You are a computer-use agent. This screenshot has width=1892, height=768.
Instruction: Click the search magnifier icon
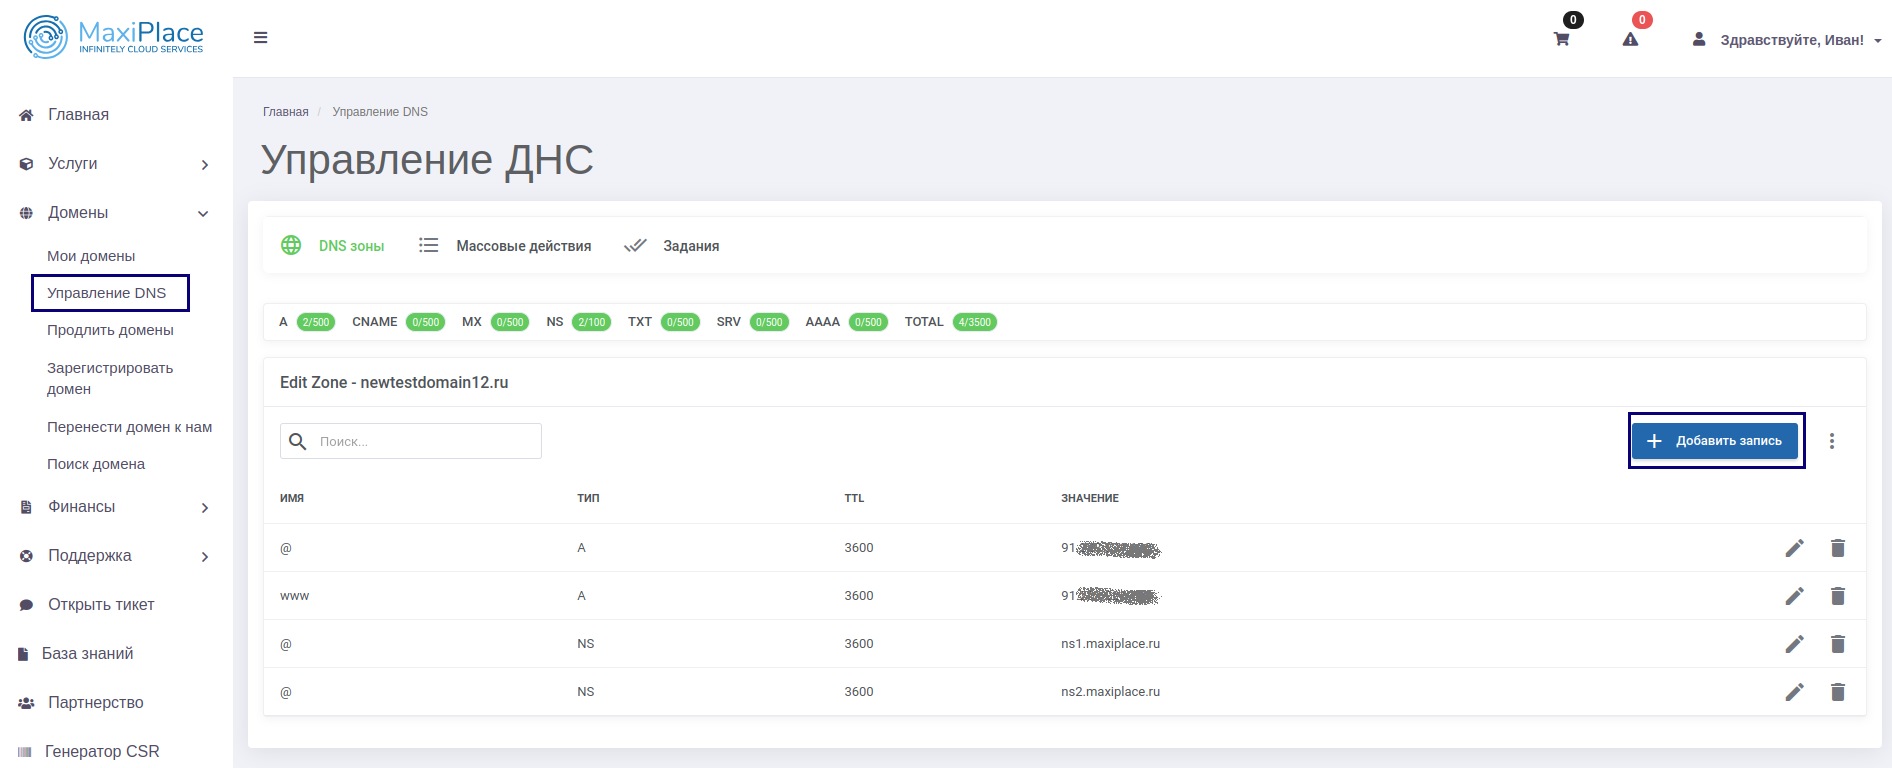(x=297, y=441)
